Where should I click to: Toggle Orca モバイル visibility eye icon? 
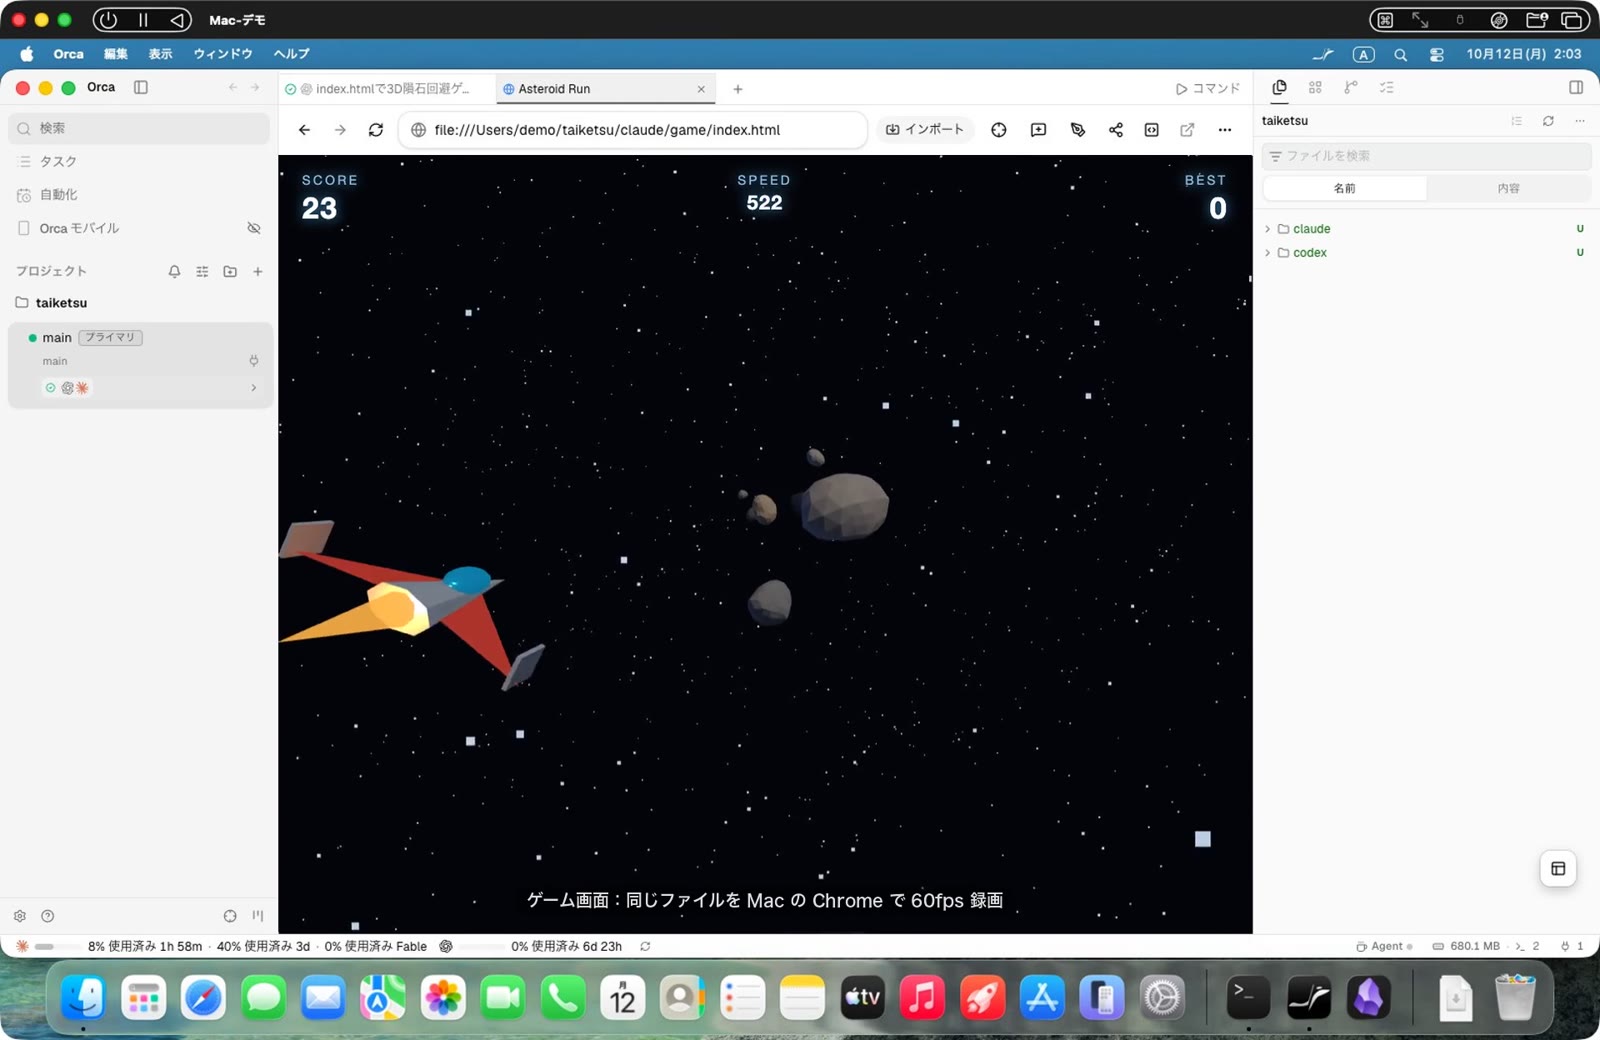(254, 228)
